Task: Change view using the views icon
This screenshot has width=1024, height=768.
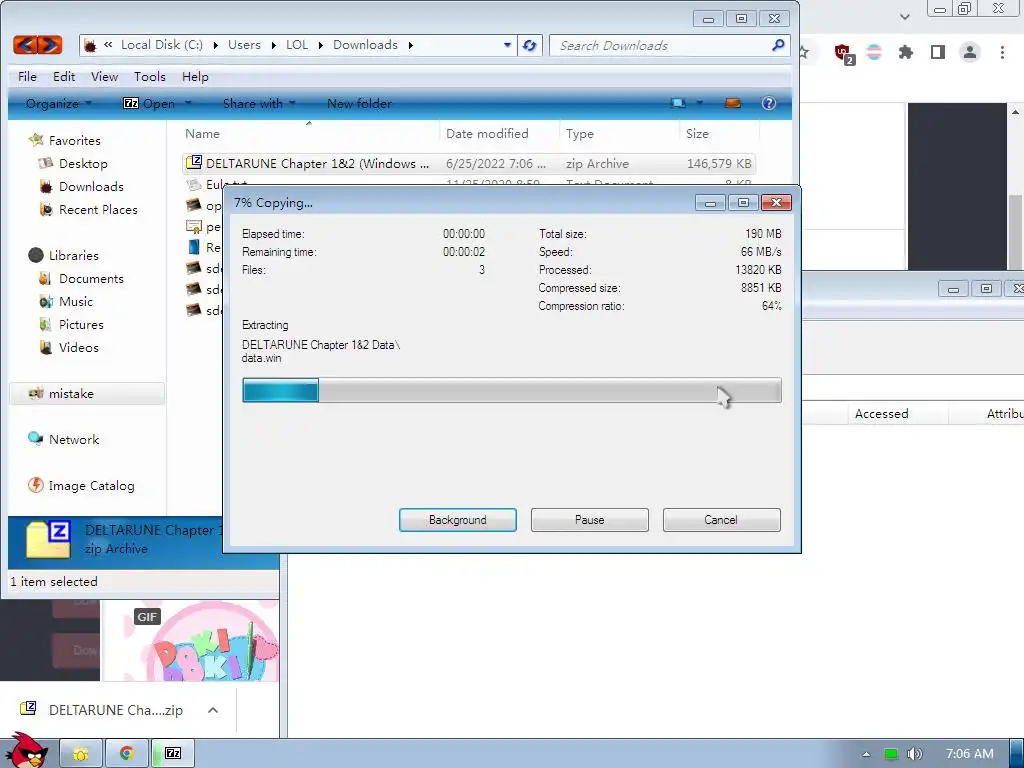Action: [x=679, y=103]
